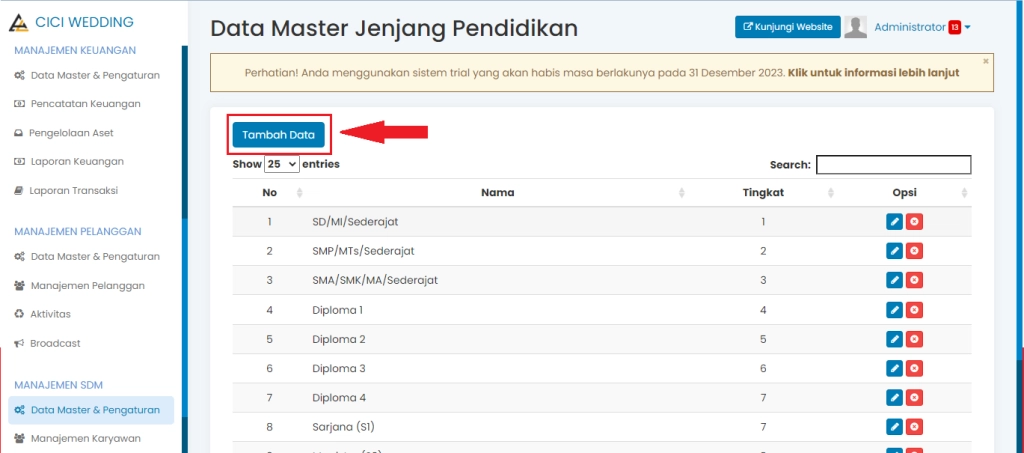Delete the Diploma 2 row
Viewport: 1024px width, 453px height.
914,339
